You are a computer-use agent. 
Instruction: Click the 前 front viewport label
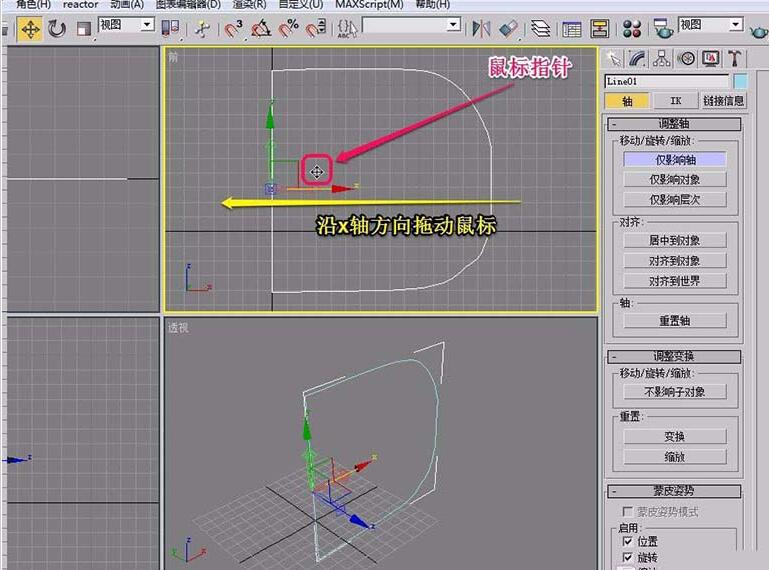coord(173,57)
